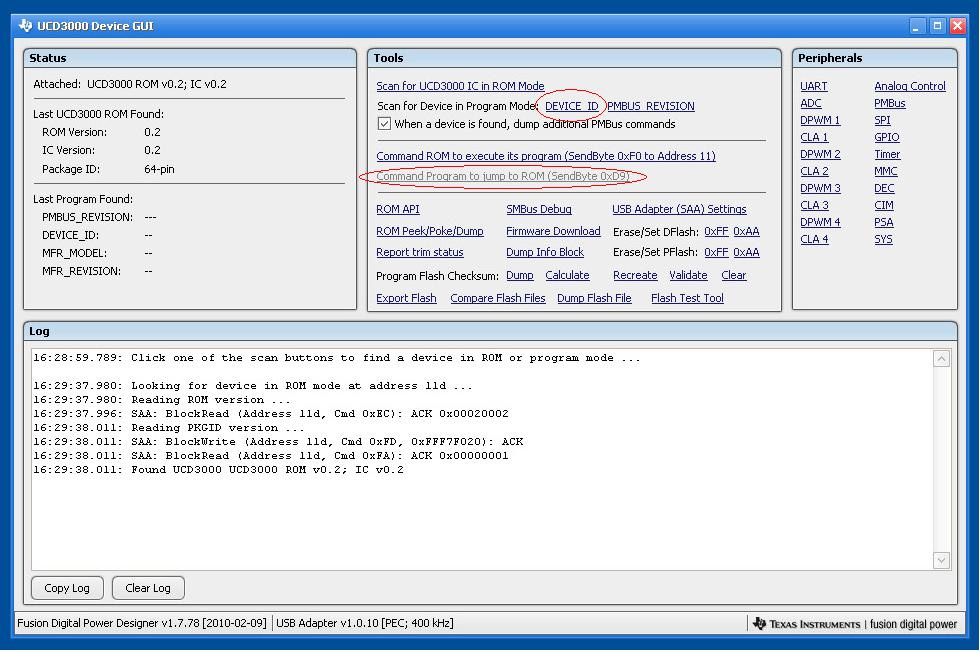Screen dimensions: 980x652
Task: Open the PSA peripheral
Action: point(884,222)
